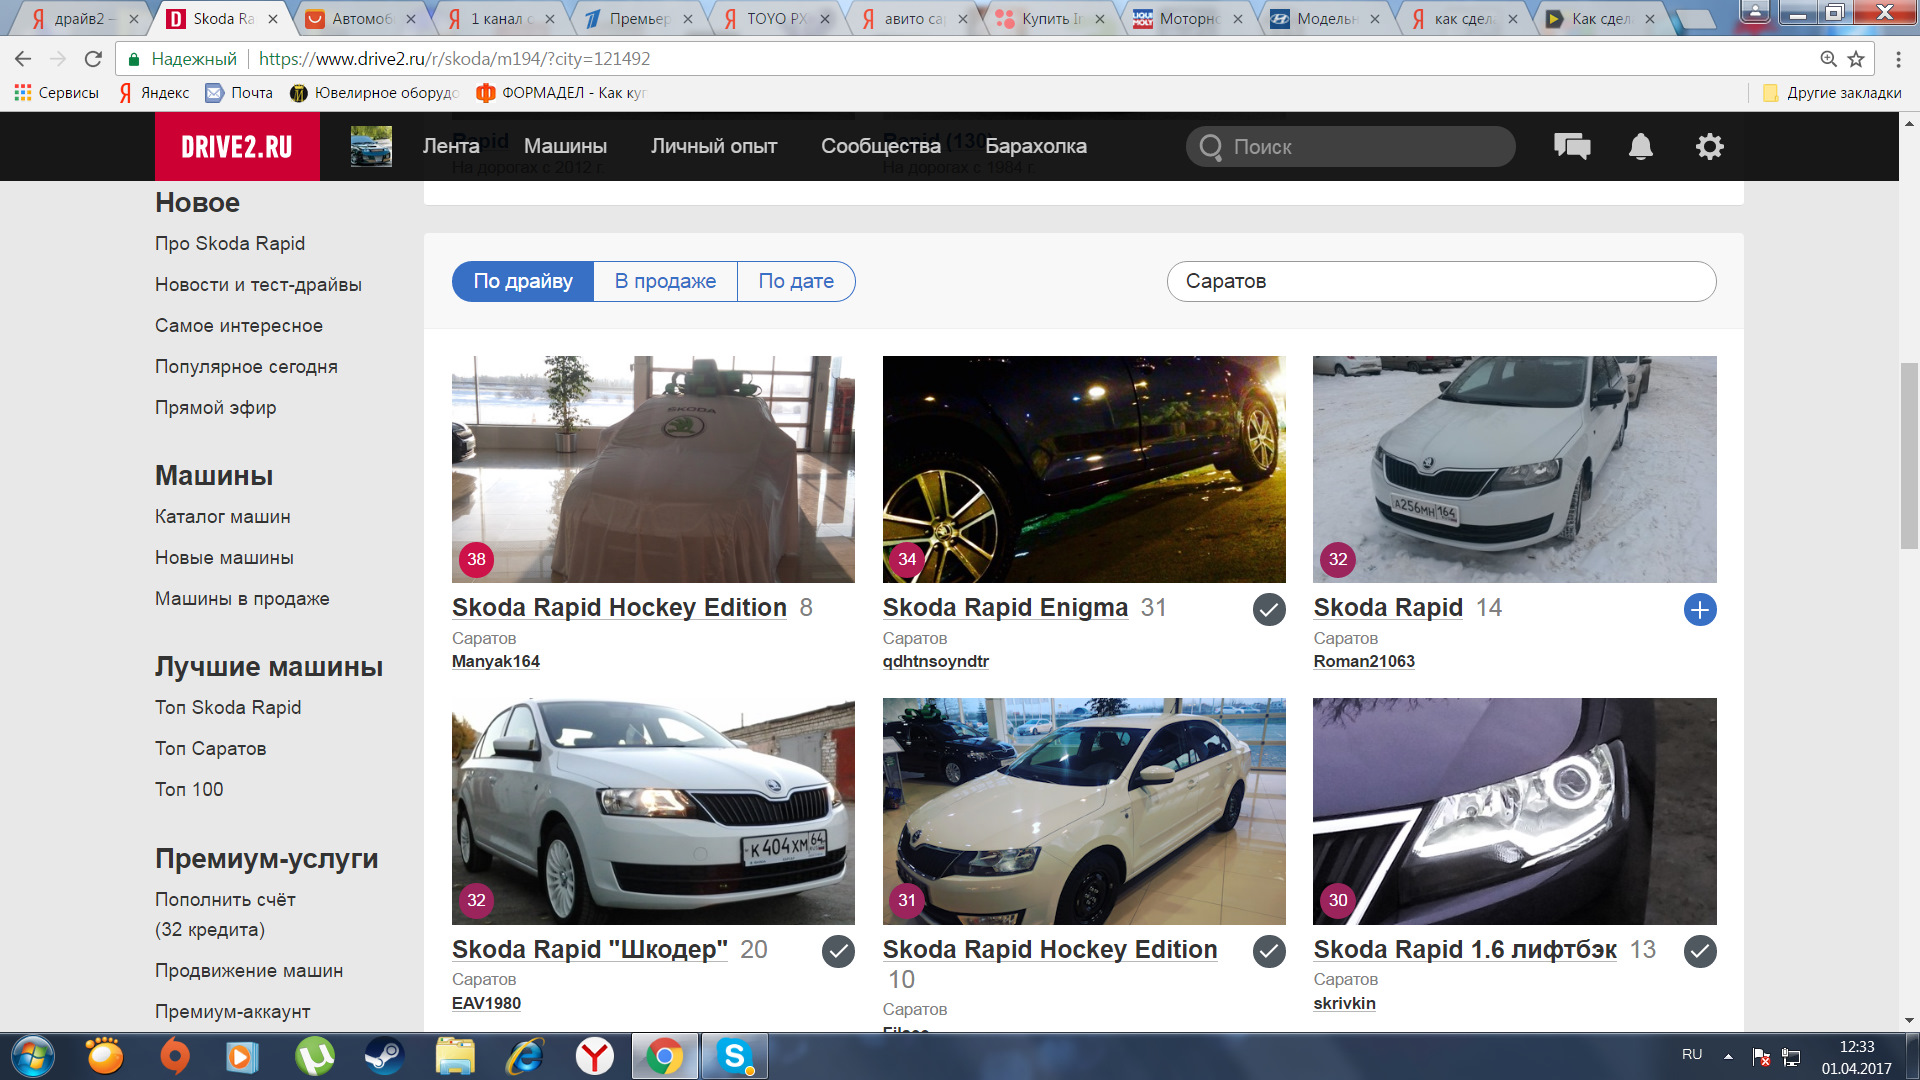Select the По драйву sorting tab
1920x1080 pixels.
click(x=523, y=281)
